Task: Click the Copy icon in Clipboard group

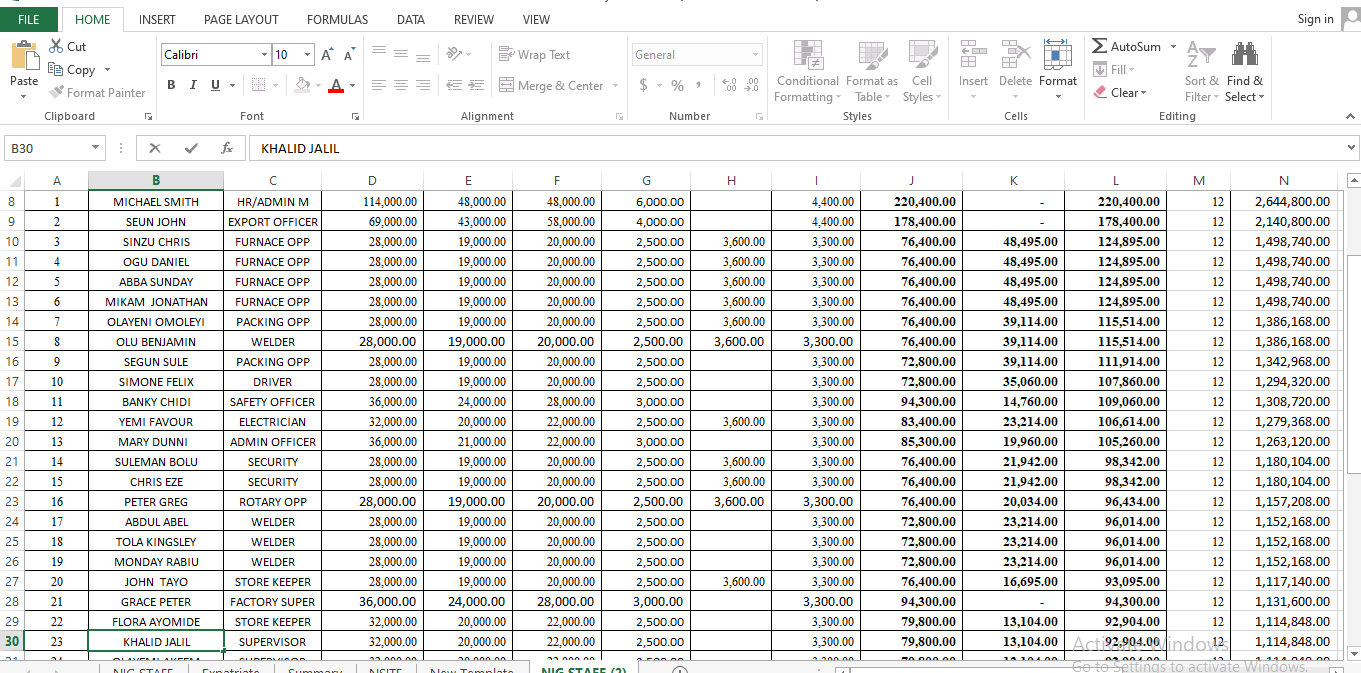Action: click(x=56, y=70)
